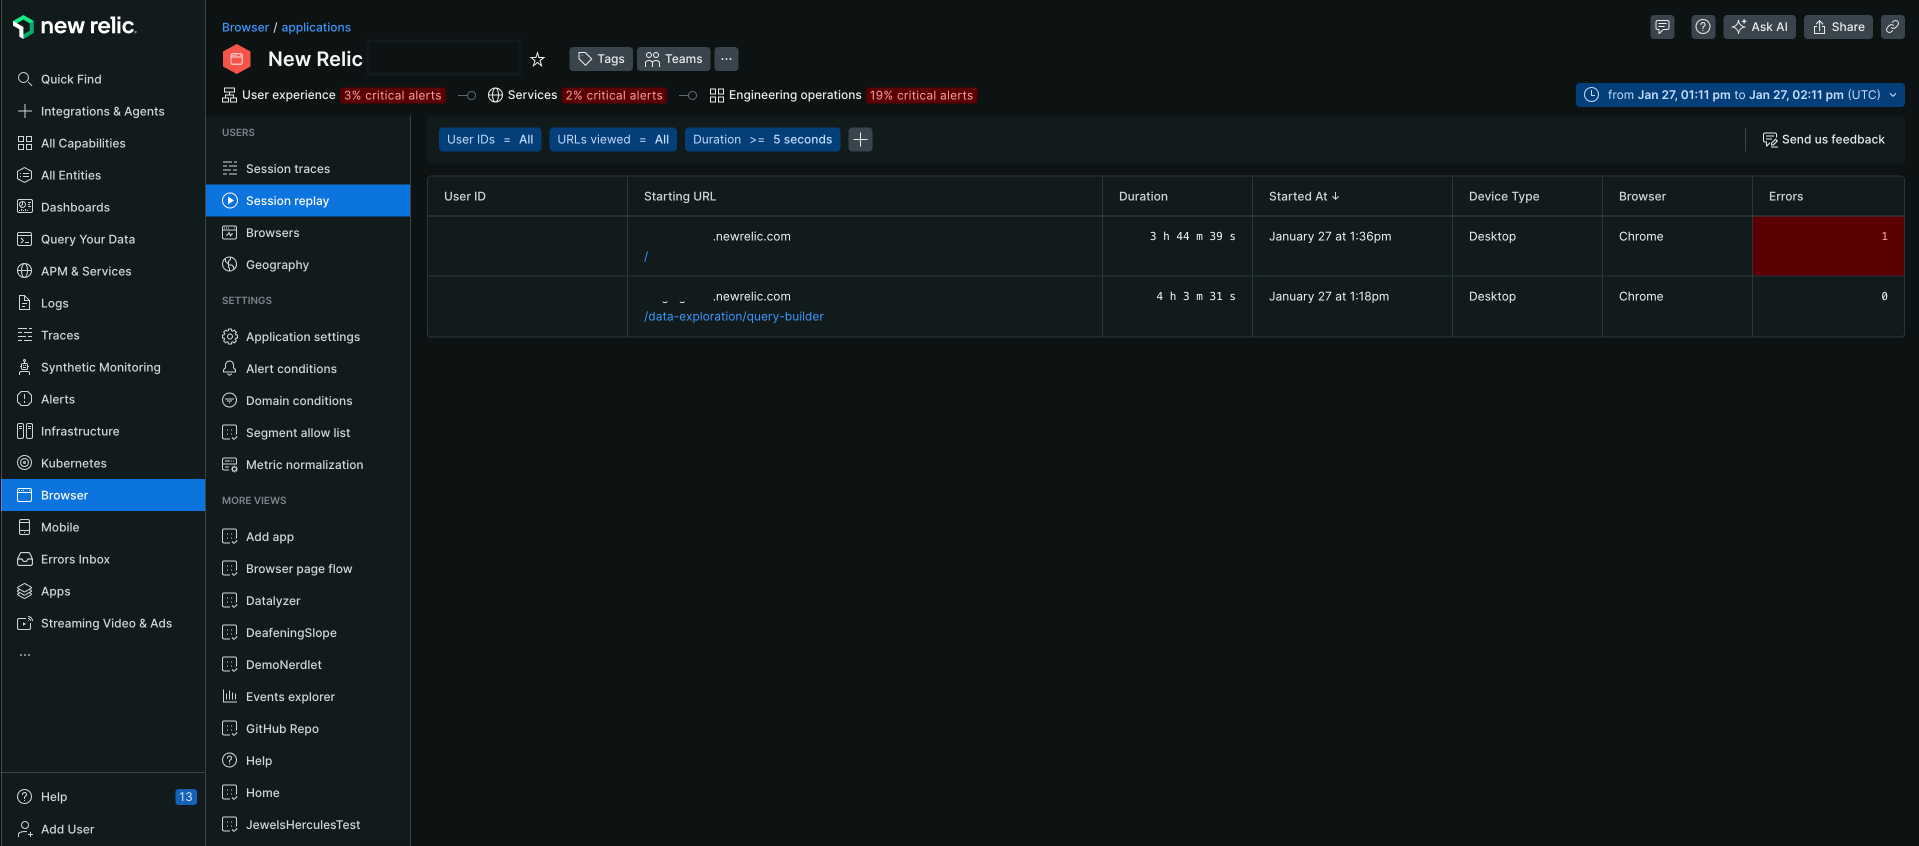The height and width of the screenshot is (846, 1919).
Task: Select Session traces in the Users menu
Action: (288, 169)
